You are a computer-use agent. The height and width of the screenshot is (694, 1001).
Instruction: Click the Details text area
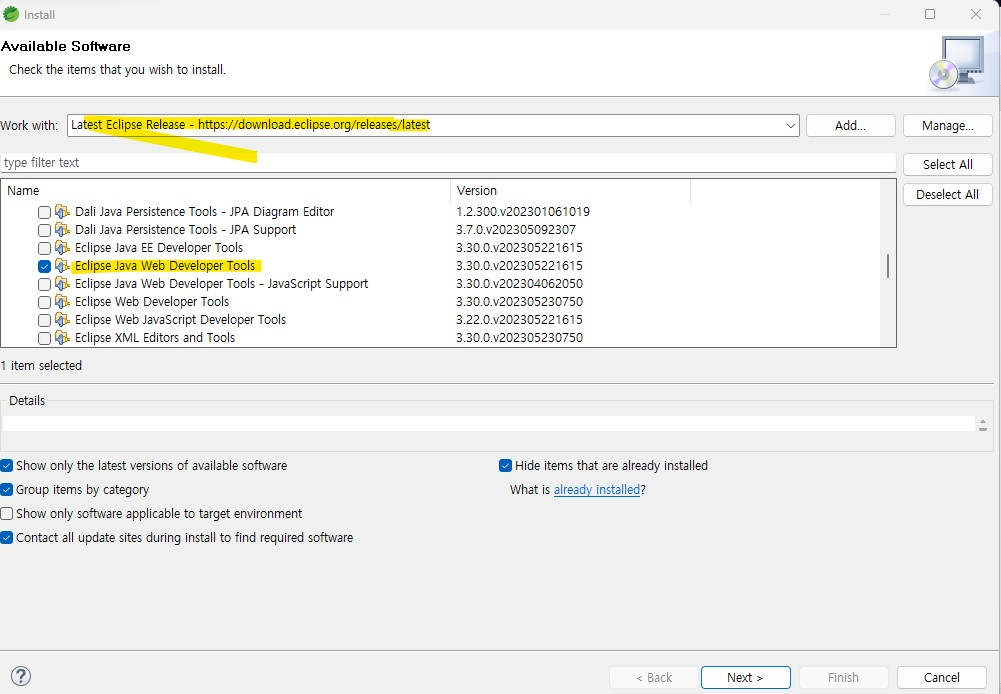tap(488, 424)
